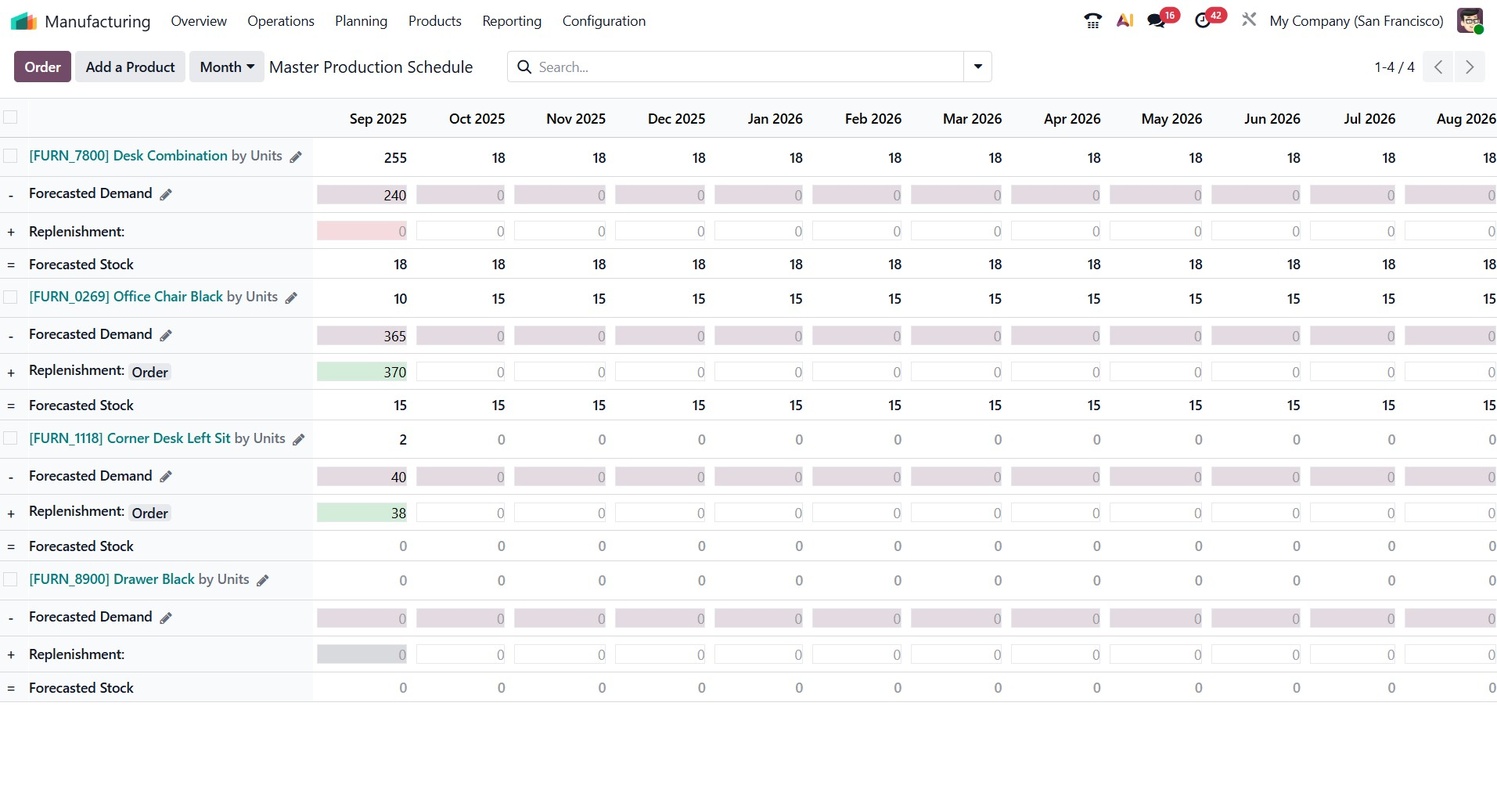Click the Sep 2025 column header

378,118
